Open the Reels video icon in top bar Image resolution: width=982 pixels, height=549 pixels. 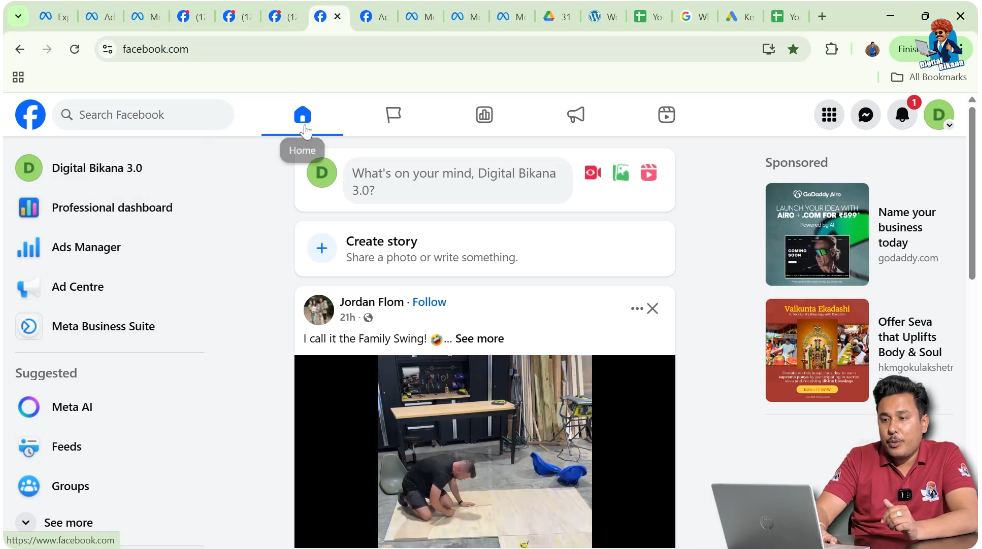(x=666, y=115)
